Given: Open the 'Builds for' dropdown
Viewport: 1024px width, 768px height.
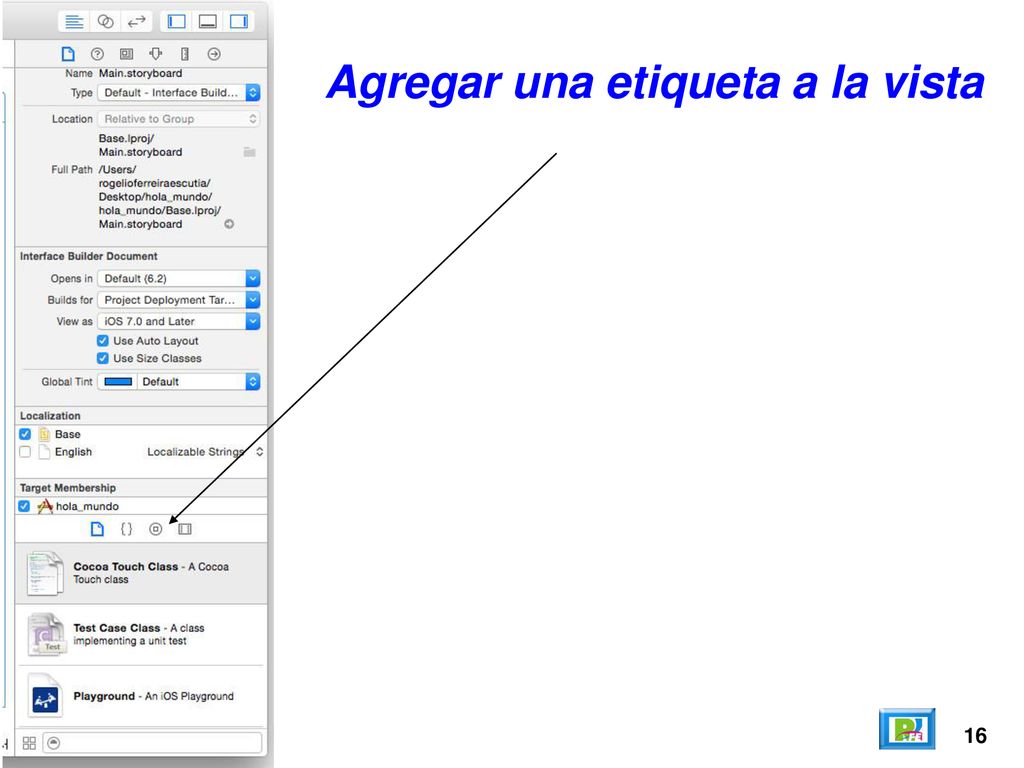Looking at the screenshot, I should click(179, 300).
